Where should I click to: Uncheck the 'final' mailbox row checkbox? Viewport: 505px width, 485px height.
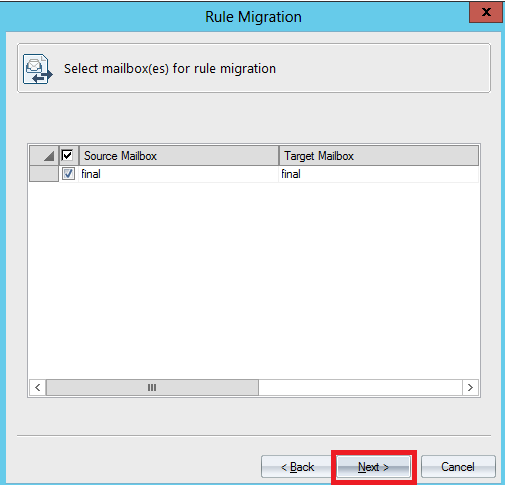tap(68, 174)
